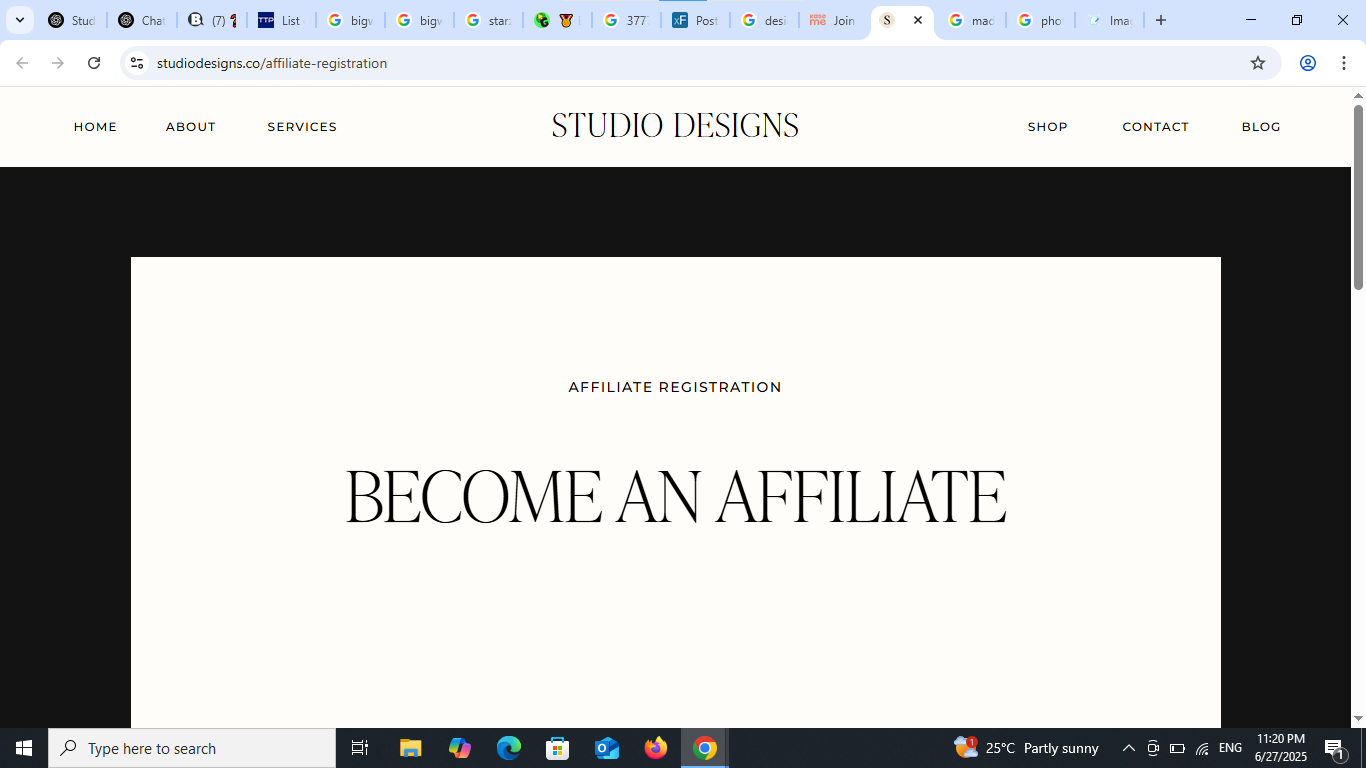
Task: Open the weather widget showing 25°C
Action: pyautogui.click(x=1027, y=748)
